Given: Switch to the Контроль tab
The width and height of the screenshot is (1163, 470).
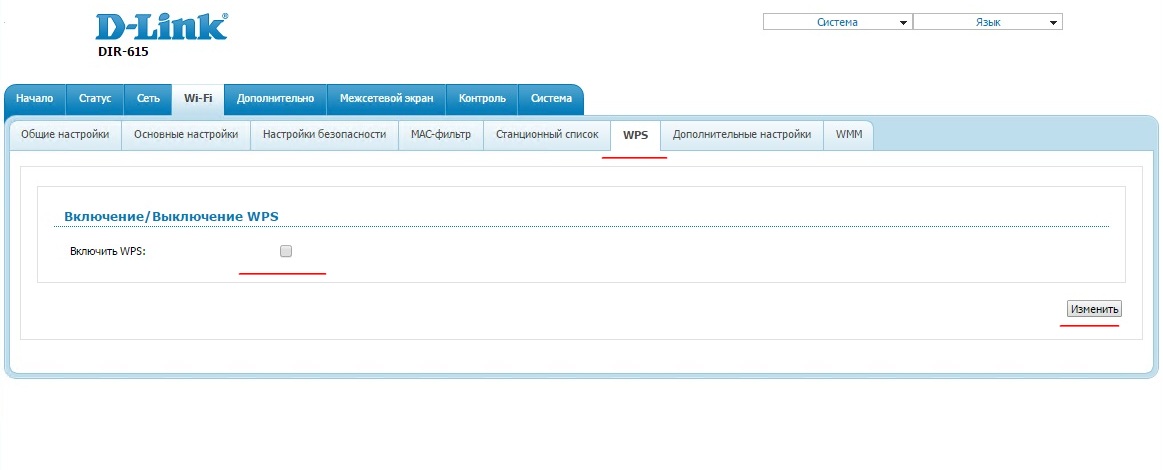Looking at the screenshot, I should coord(482,99).
